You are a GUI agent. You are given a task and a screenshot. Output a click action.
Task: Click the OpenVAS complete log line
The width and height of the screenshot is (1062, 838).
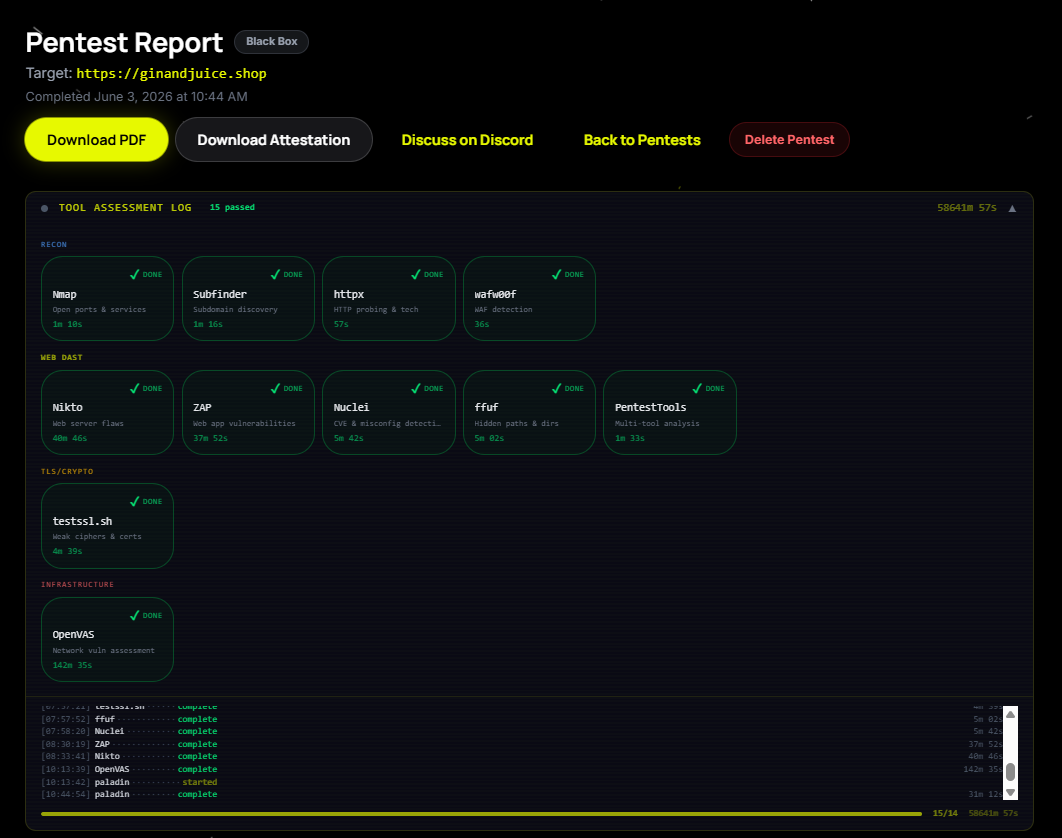[x=522, y=770]
